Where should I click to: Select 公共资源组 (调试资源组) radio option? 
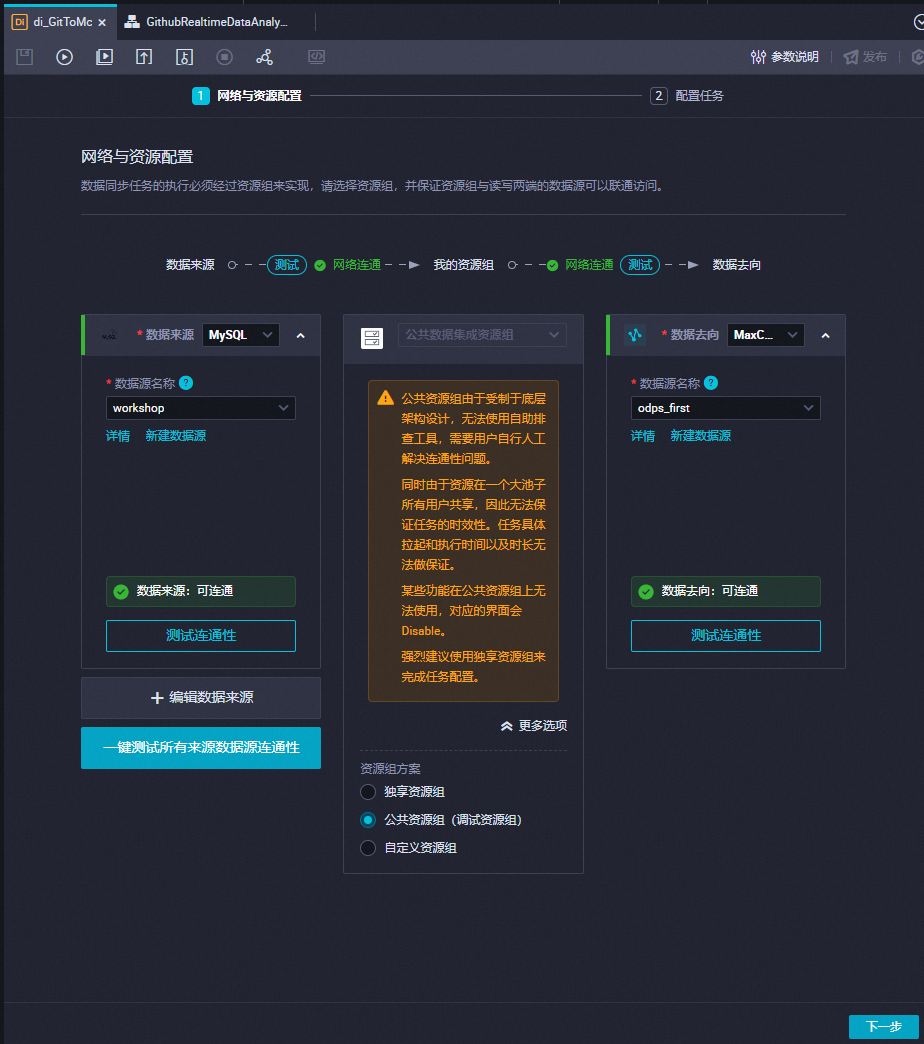(368, 820)
